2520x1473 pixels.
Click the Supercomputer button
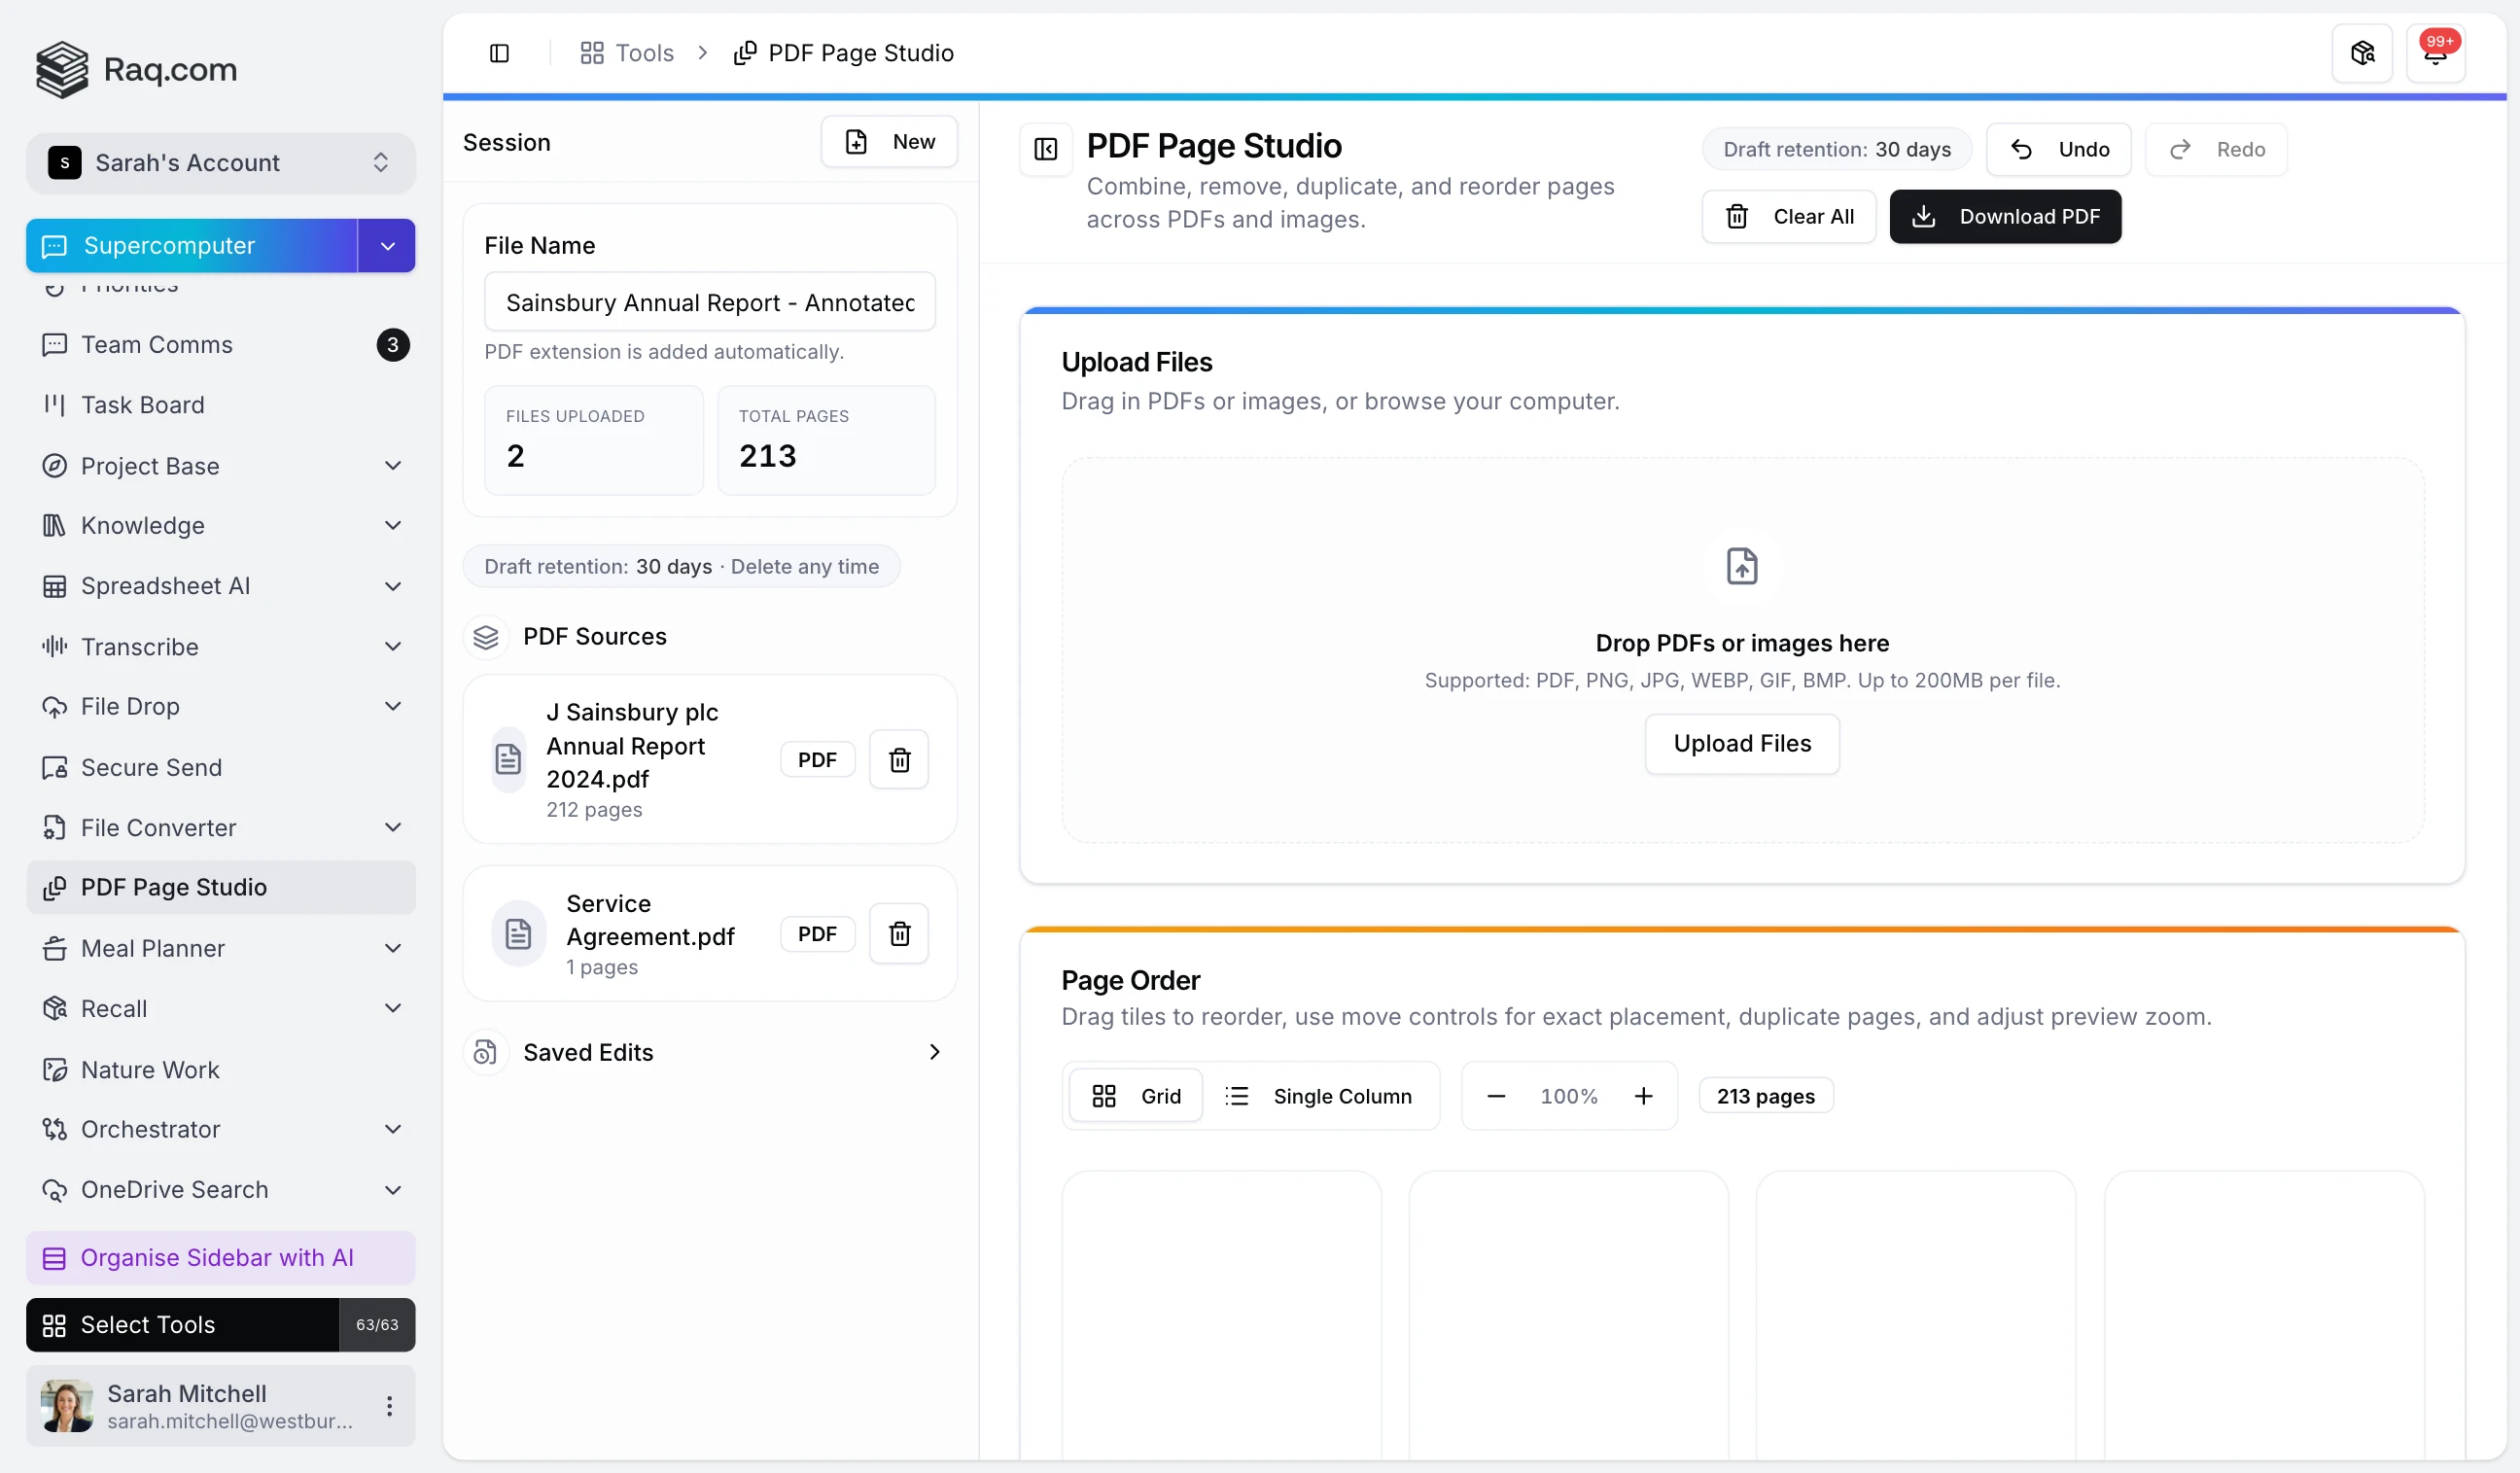pos(192,246)
